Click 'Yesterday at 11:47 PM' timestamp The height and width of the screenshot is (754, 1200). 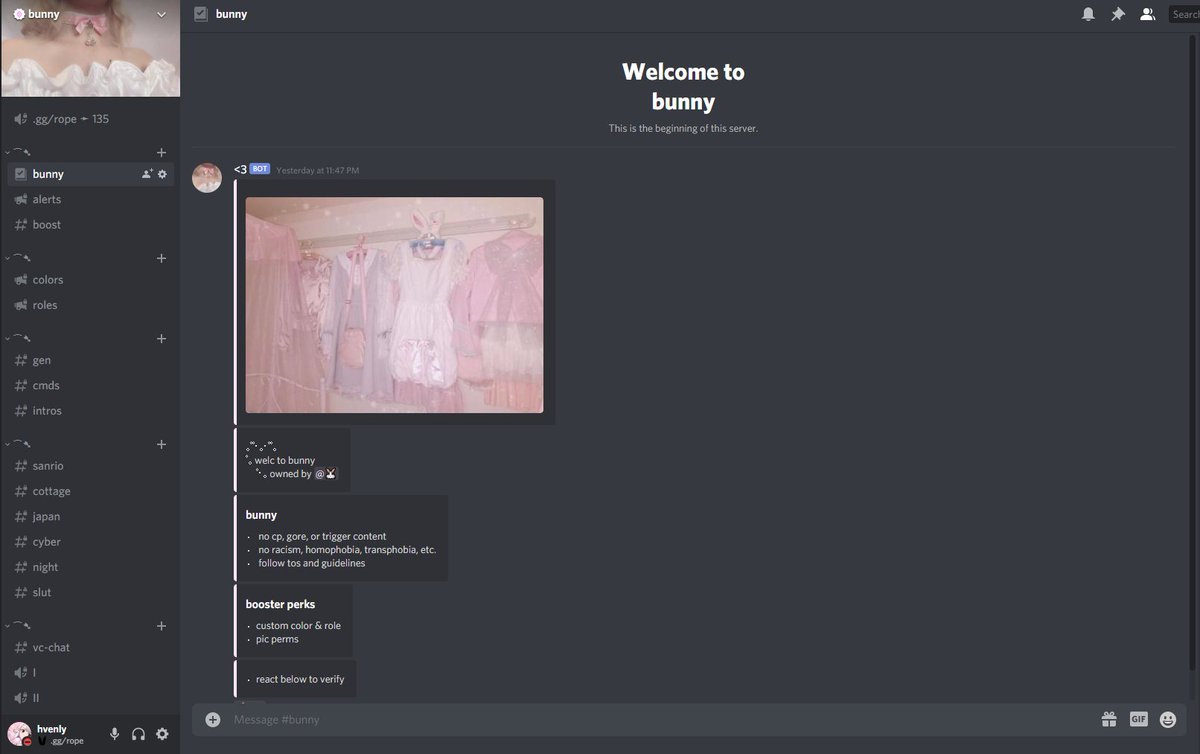coord(317,170)
